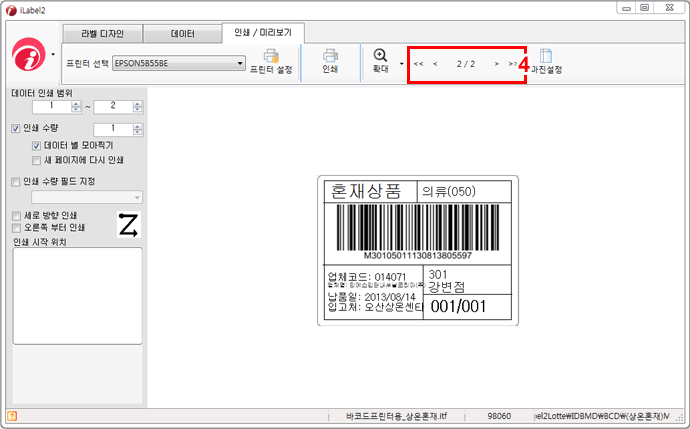This screenshot has width=690, height=429.
Task: Click the barcode in the label preview
Action: (418, 227)
